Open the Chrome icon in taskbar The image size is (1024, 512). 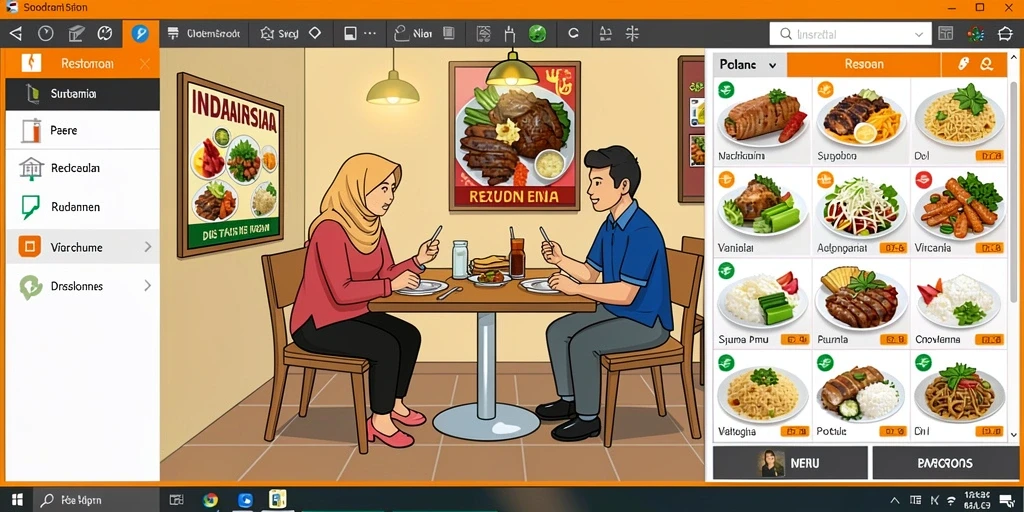[210, 500]
